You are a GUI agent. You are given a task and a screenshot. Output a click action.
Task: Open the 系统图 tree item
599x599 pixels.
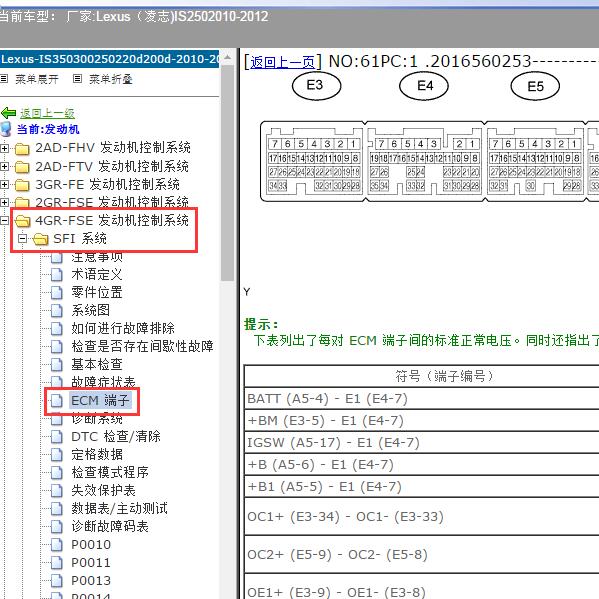click(x=91, y=311)
